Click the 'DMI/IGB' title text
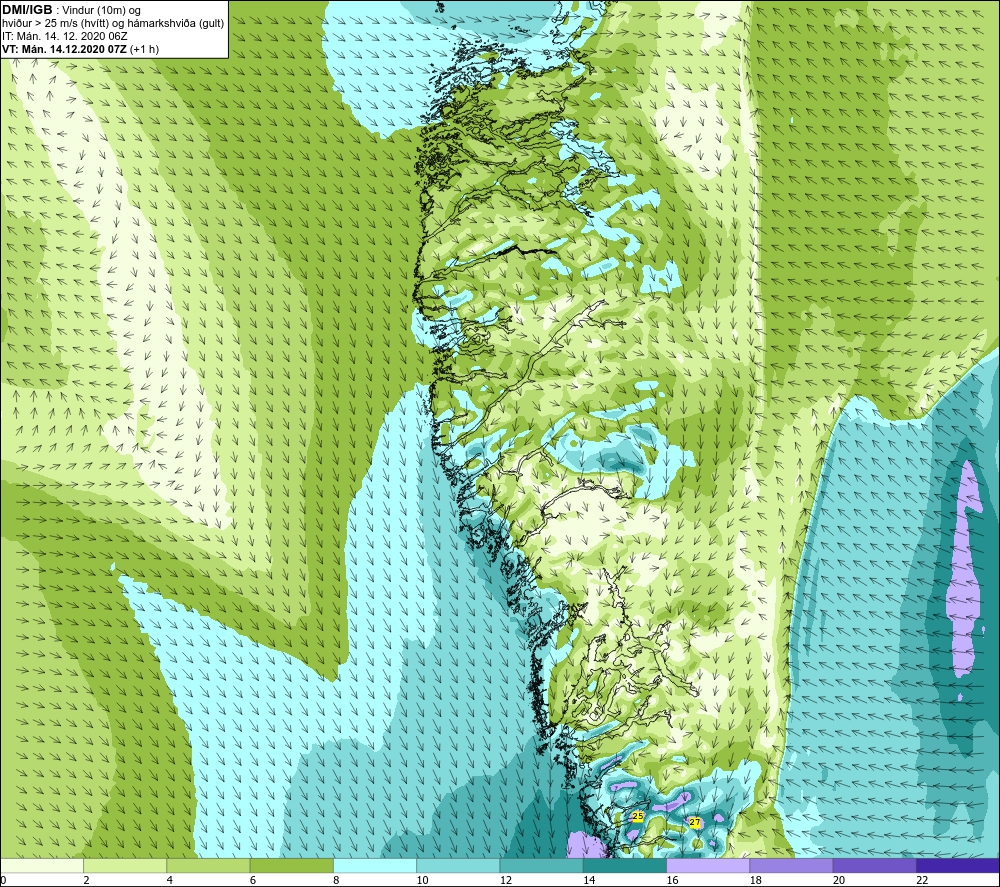Image resolution: width=1000 pixels, height=887 pixels. (27, 10)
